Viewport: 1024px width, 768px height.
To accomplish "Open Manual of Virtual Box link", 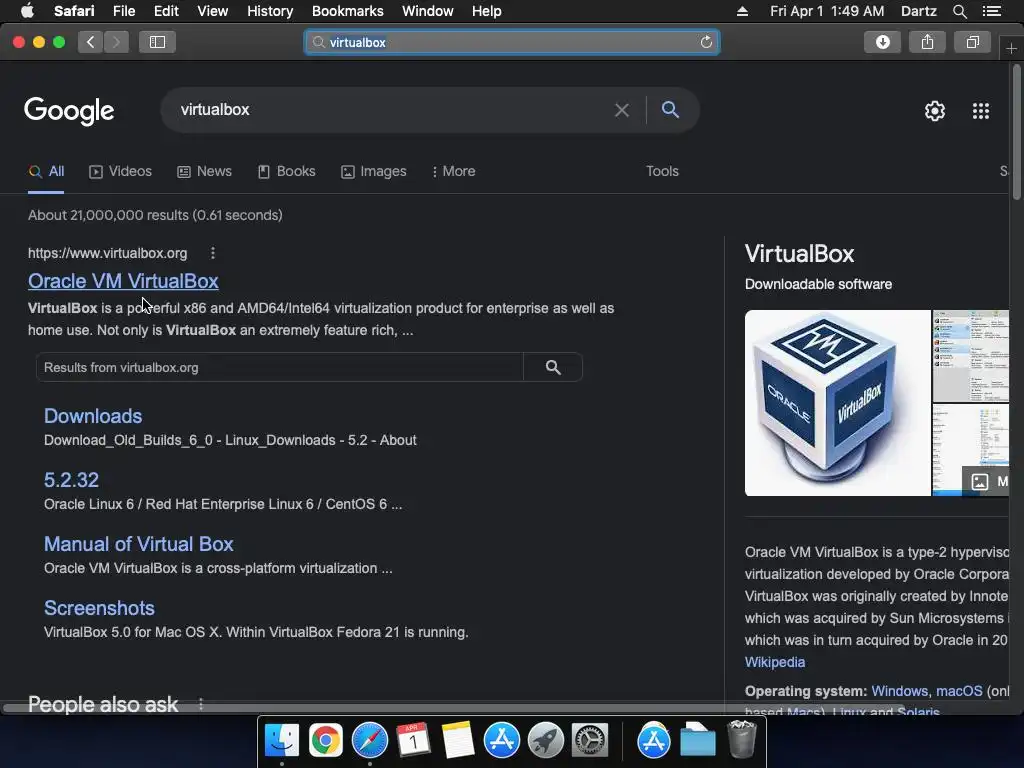I will pos(138,544).
